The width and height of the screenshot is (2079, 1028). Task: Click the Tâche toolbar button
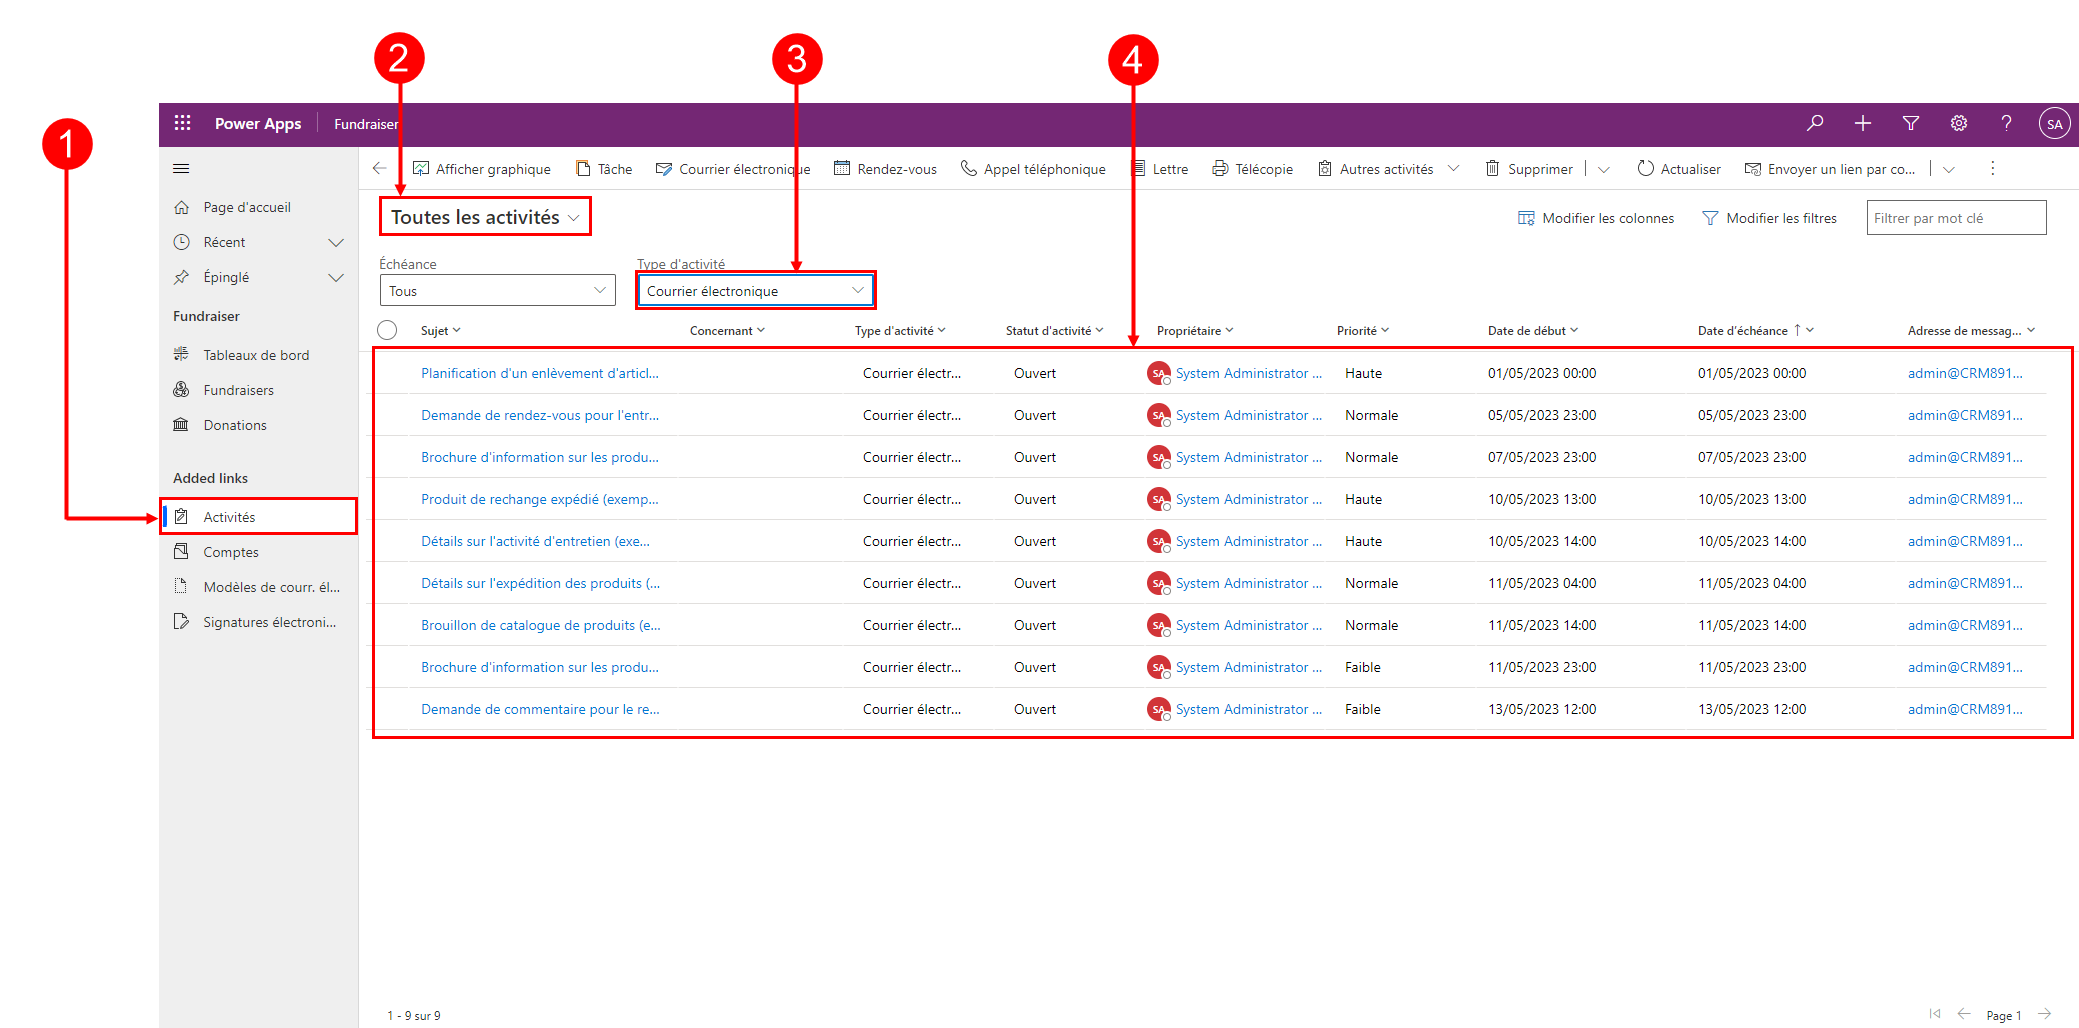click(604, 169)
